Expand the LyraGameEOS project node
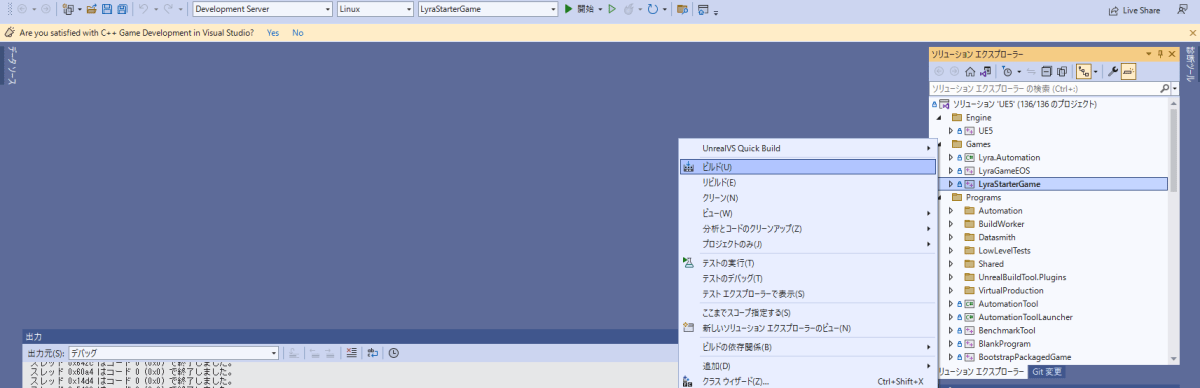 point(951,171)
